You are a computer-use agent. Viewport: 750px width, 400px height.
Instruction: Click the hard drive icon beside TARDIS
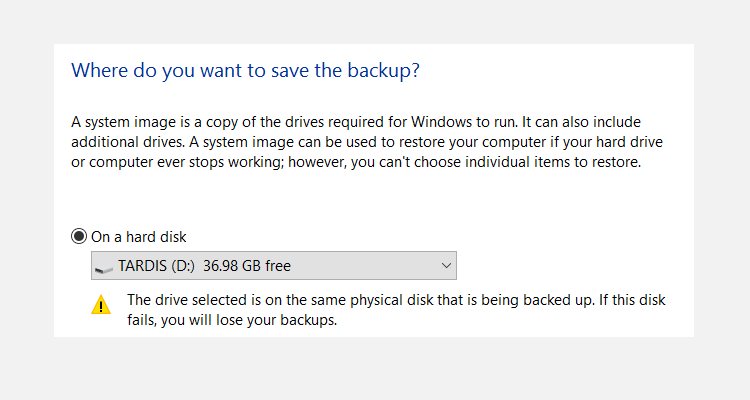click(104, 269)
